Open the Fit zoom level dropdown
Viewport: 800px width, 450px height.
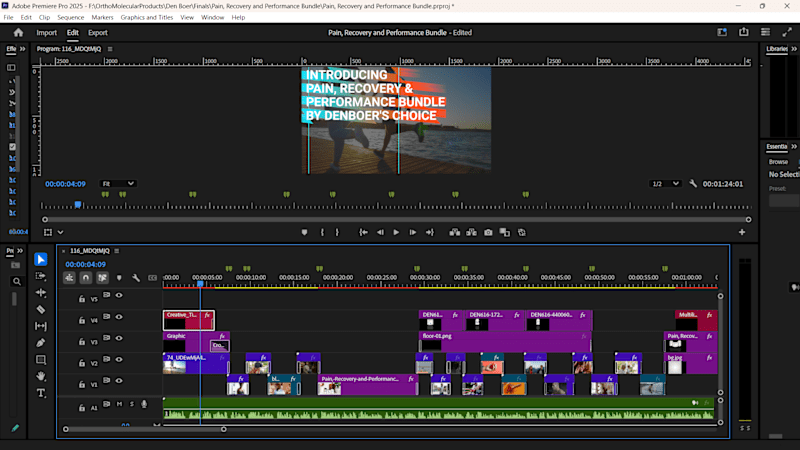[118, 184]
